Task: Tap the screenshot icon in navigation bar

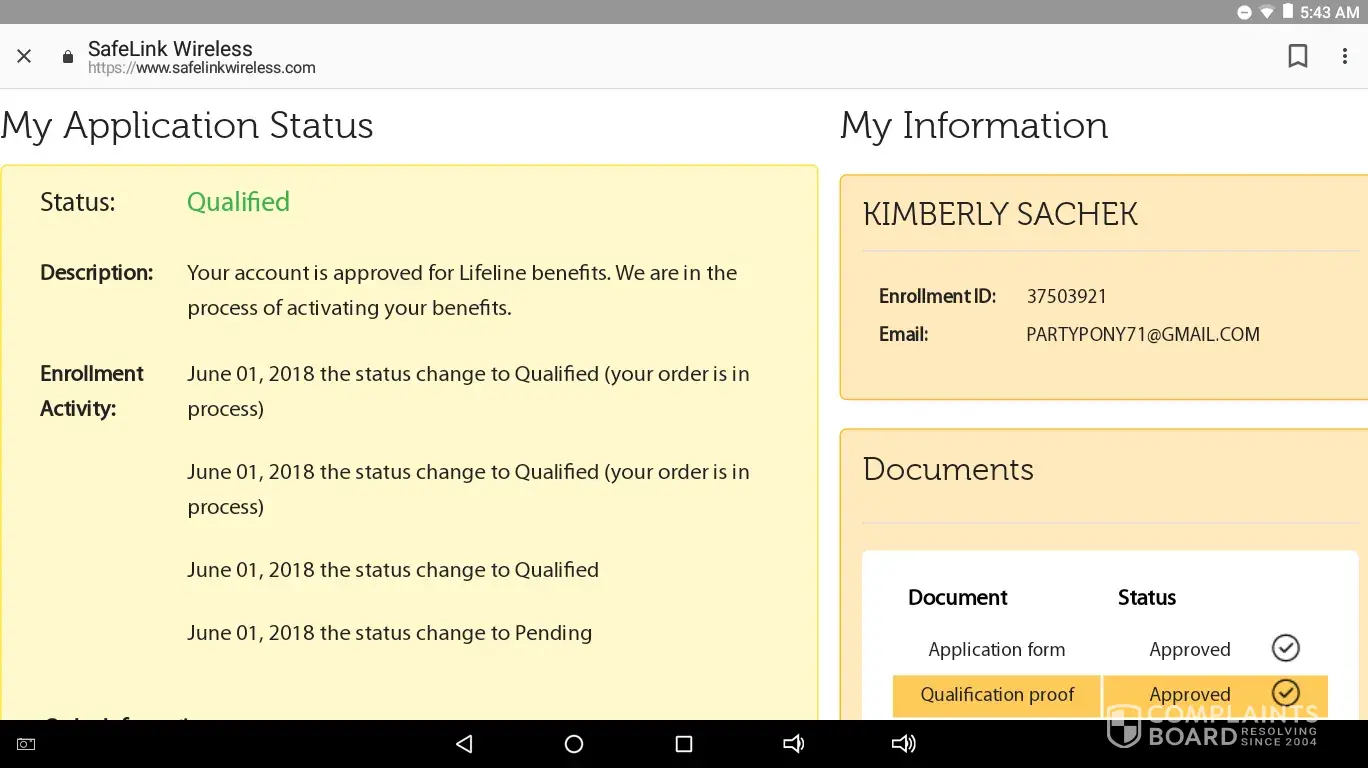Action: click(x=26, y=744)
